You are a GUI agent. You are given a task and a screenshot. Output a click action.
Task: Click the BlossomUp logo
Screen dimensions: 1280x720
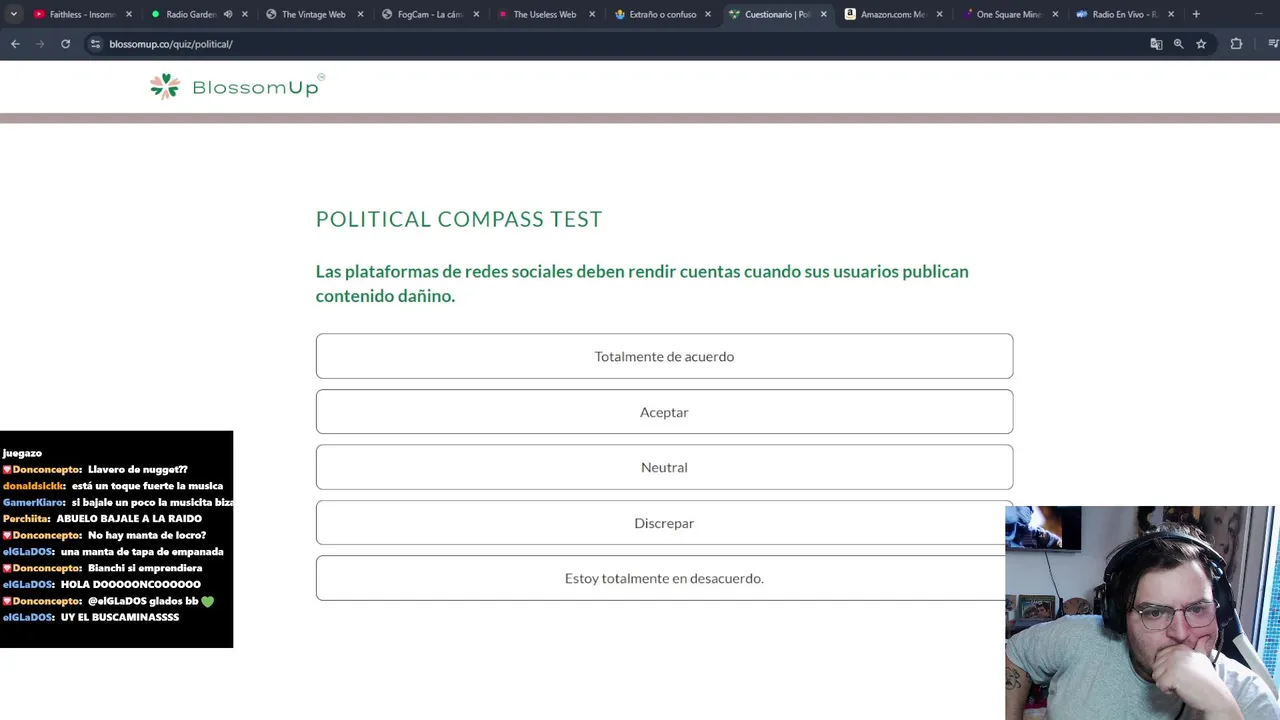click(237, 87)
